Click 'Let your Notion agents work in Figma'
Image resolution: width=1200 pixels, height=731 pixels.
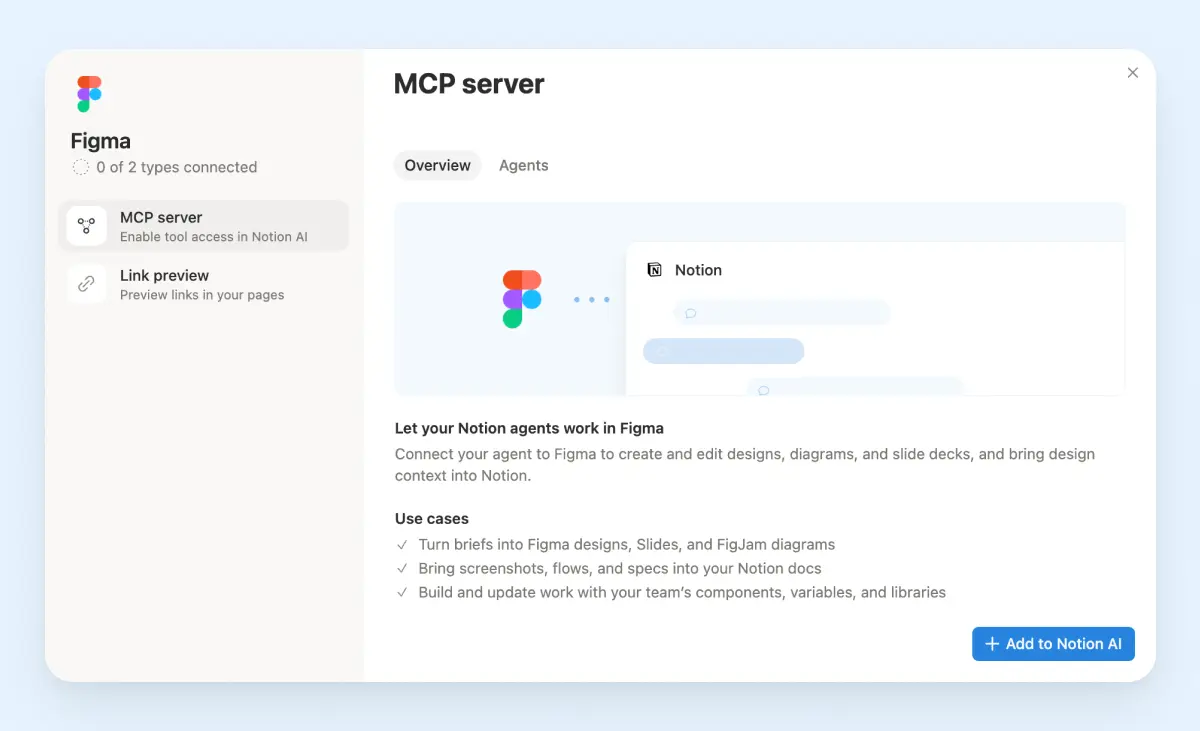point(529,428)
